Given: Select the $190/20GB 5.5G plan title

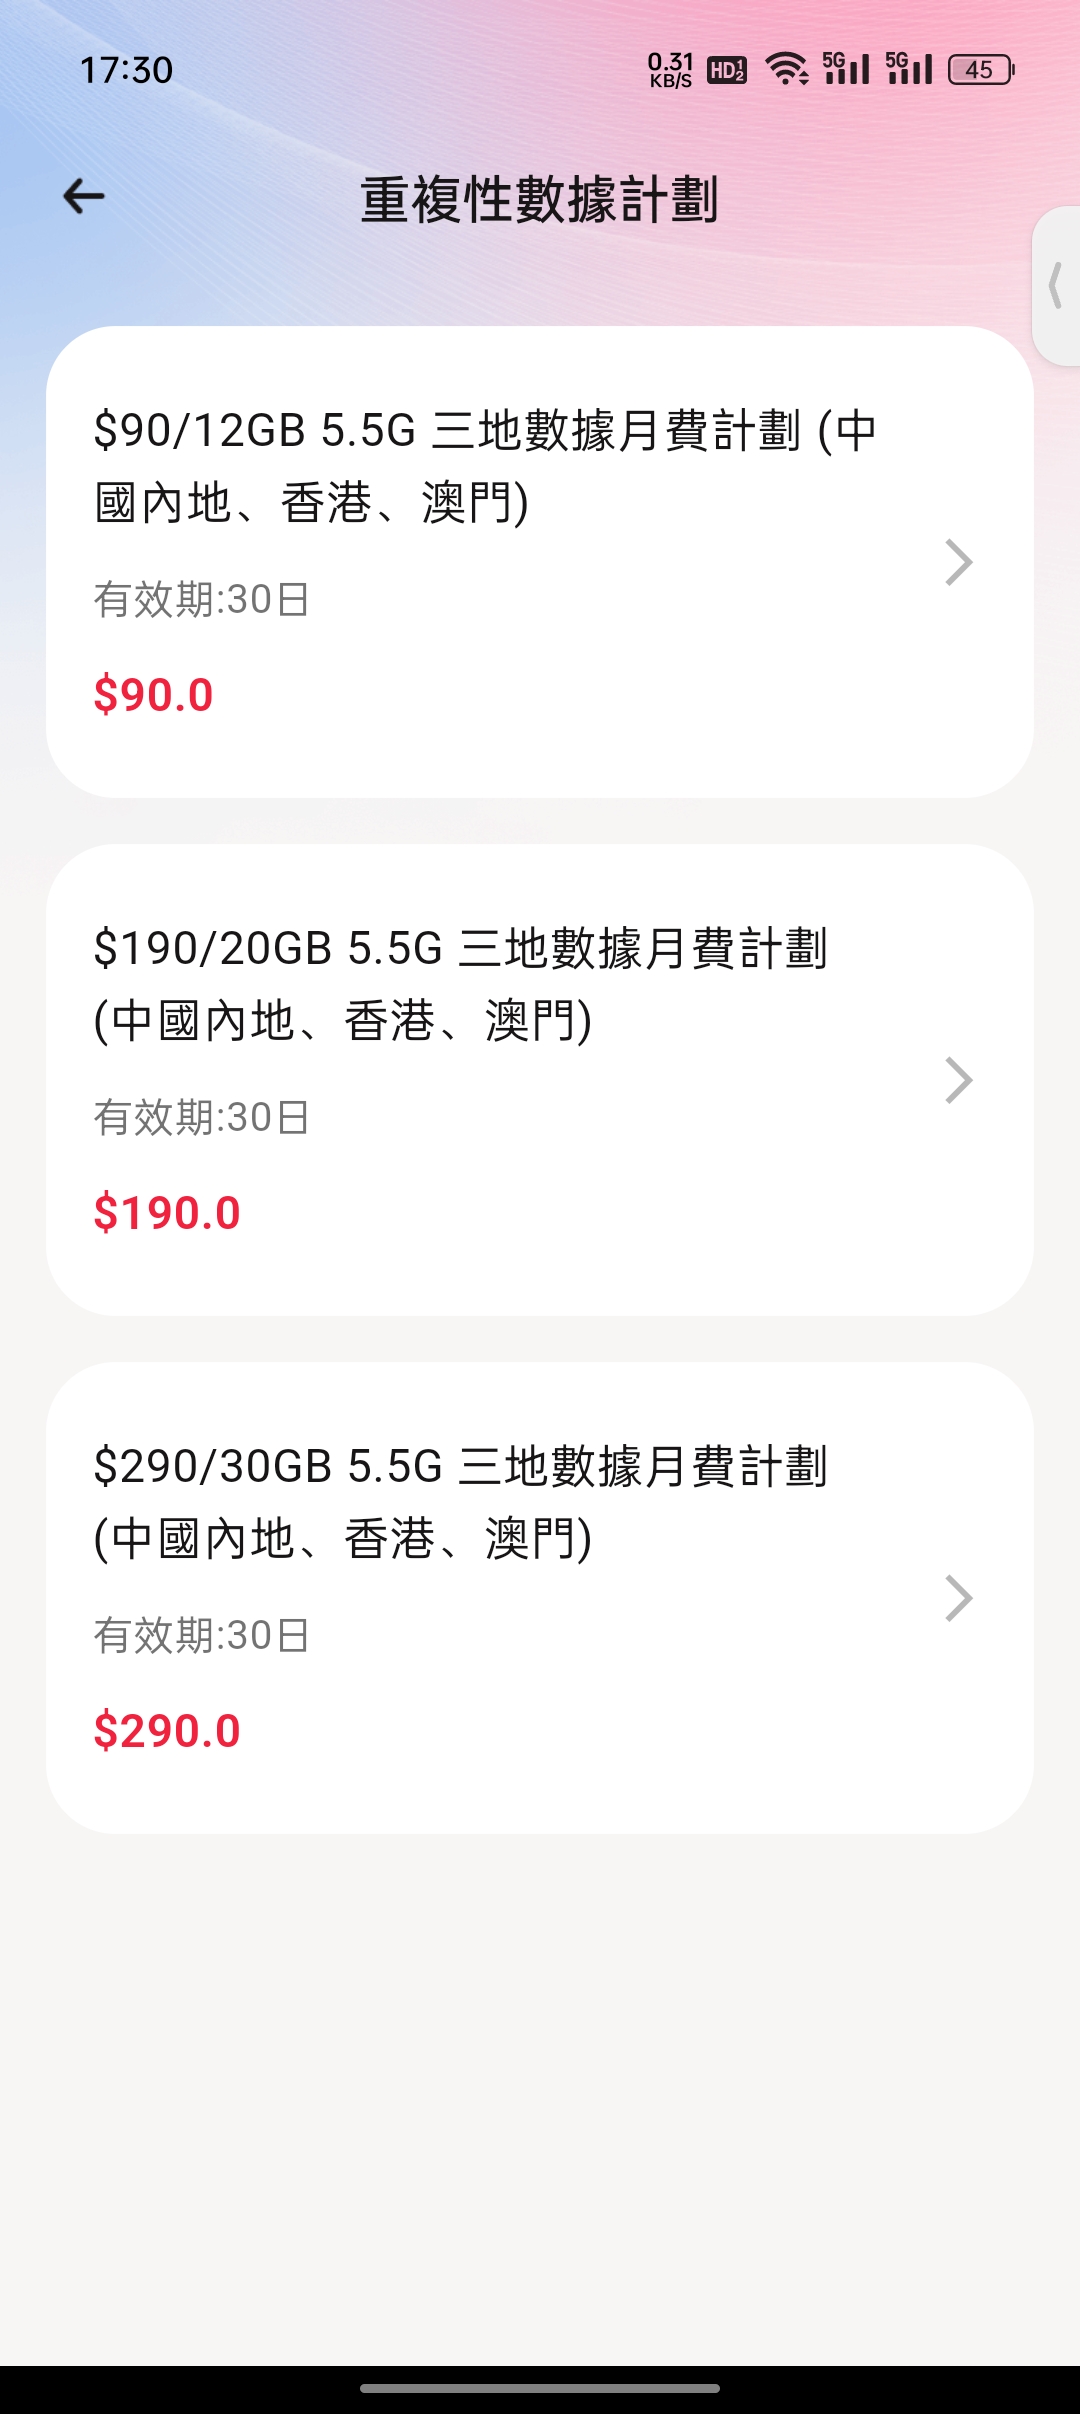Looking at the screenshot, I should click(460, 984).
